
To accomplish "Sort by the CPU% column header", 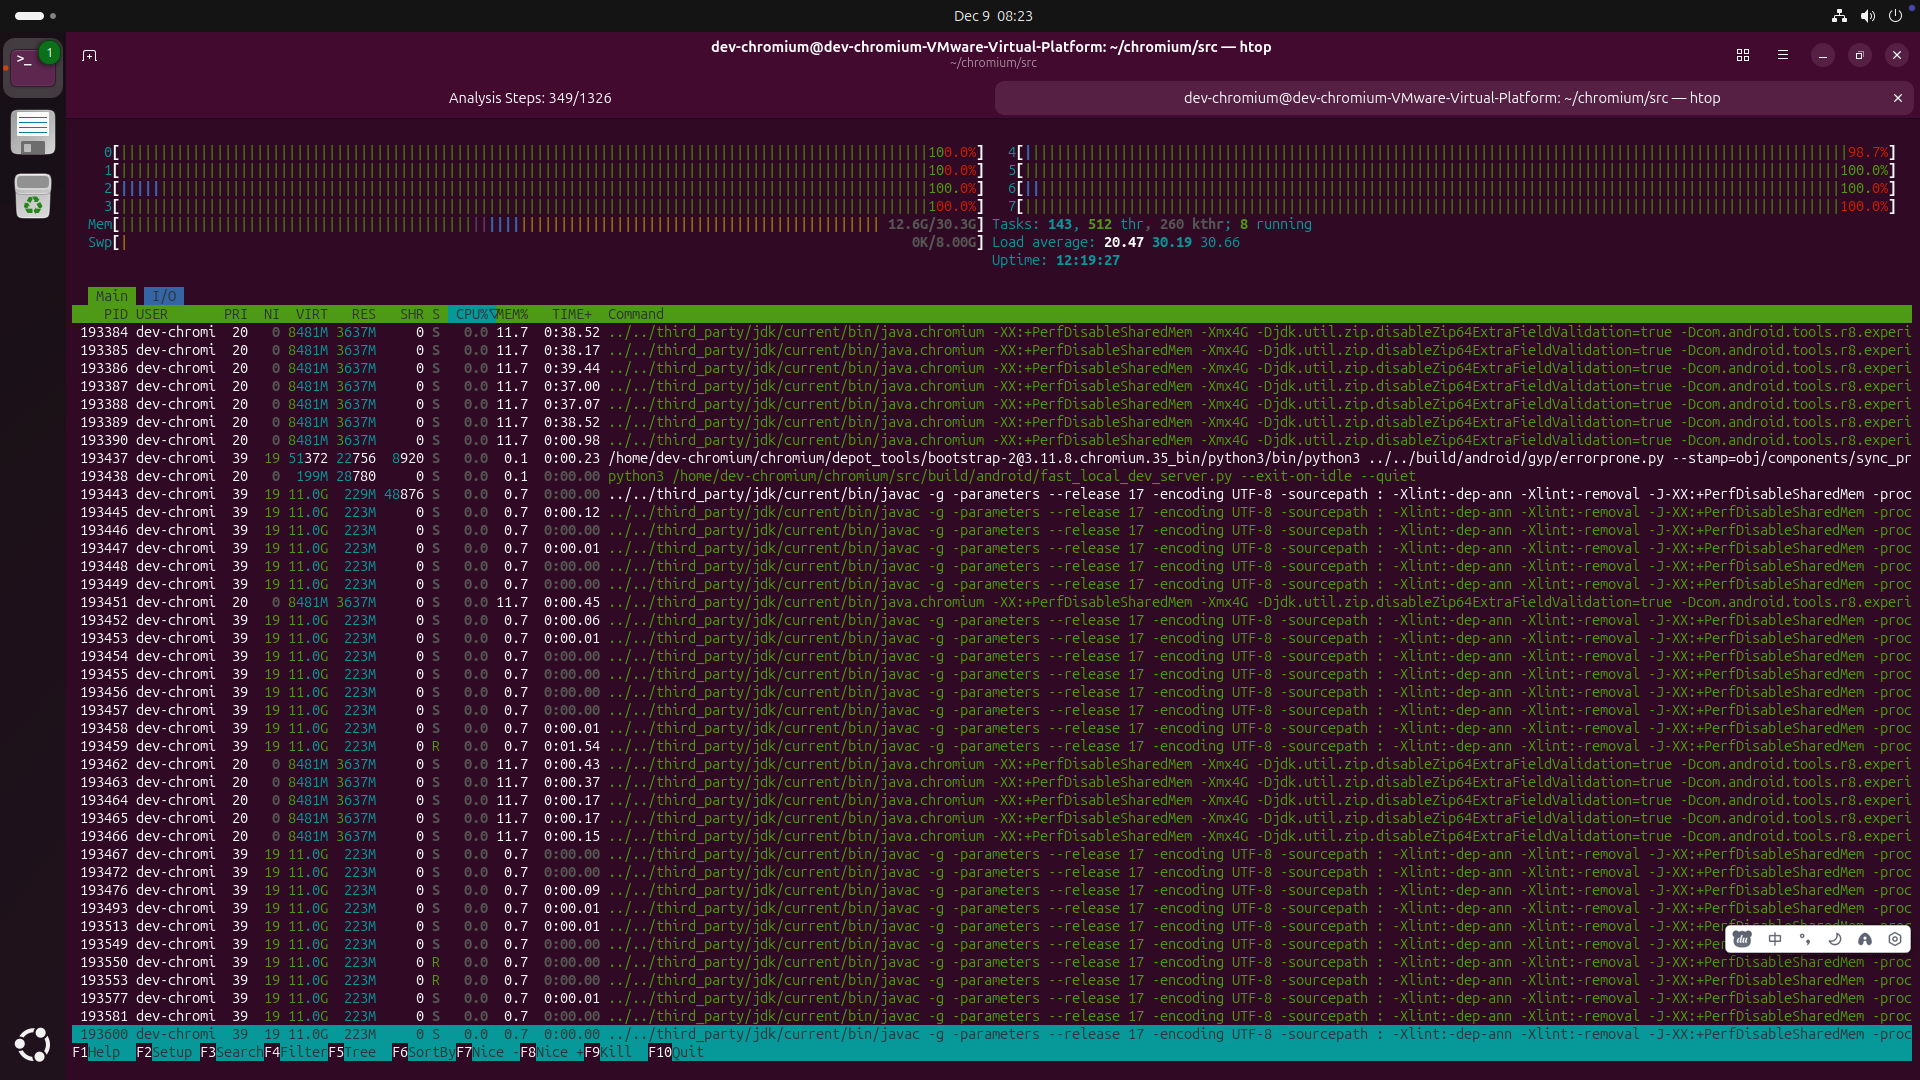I will (x=471, y=314).
